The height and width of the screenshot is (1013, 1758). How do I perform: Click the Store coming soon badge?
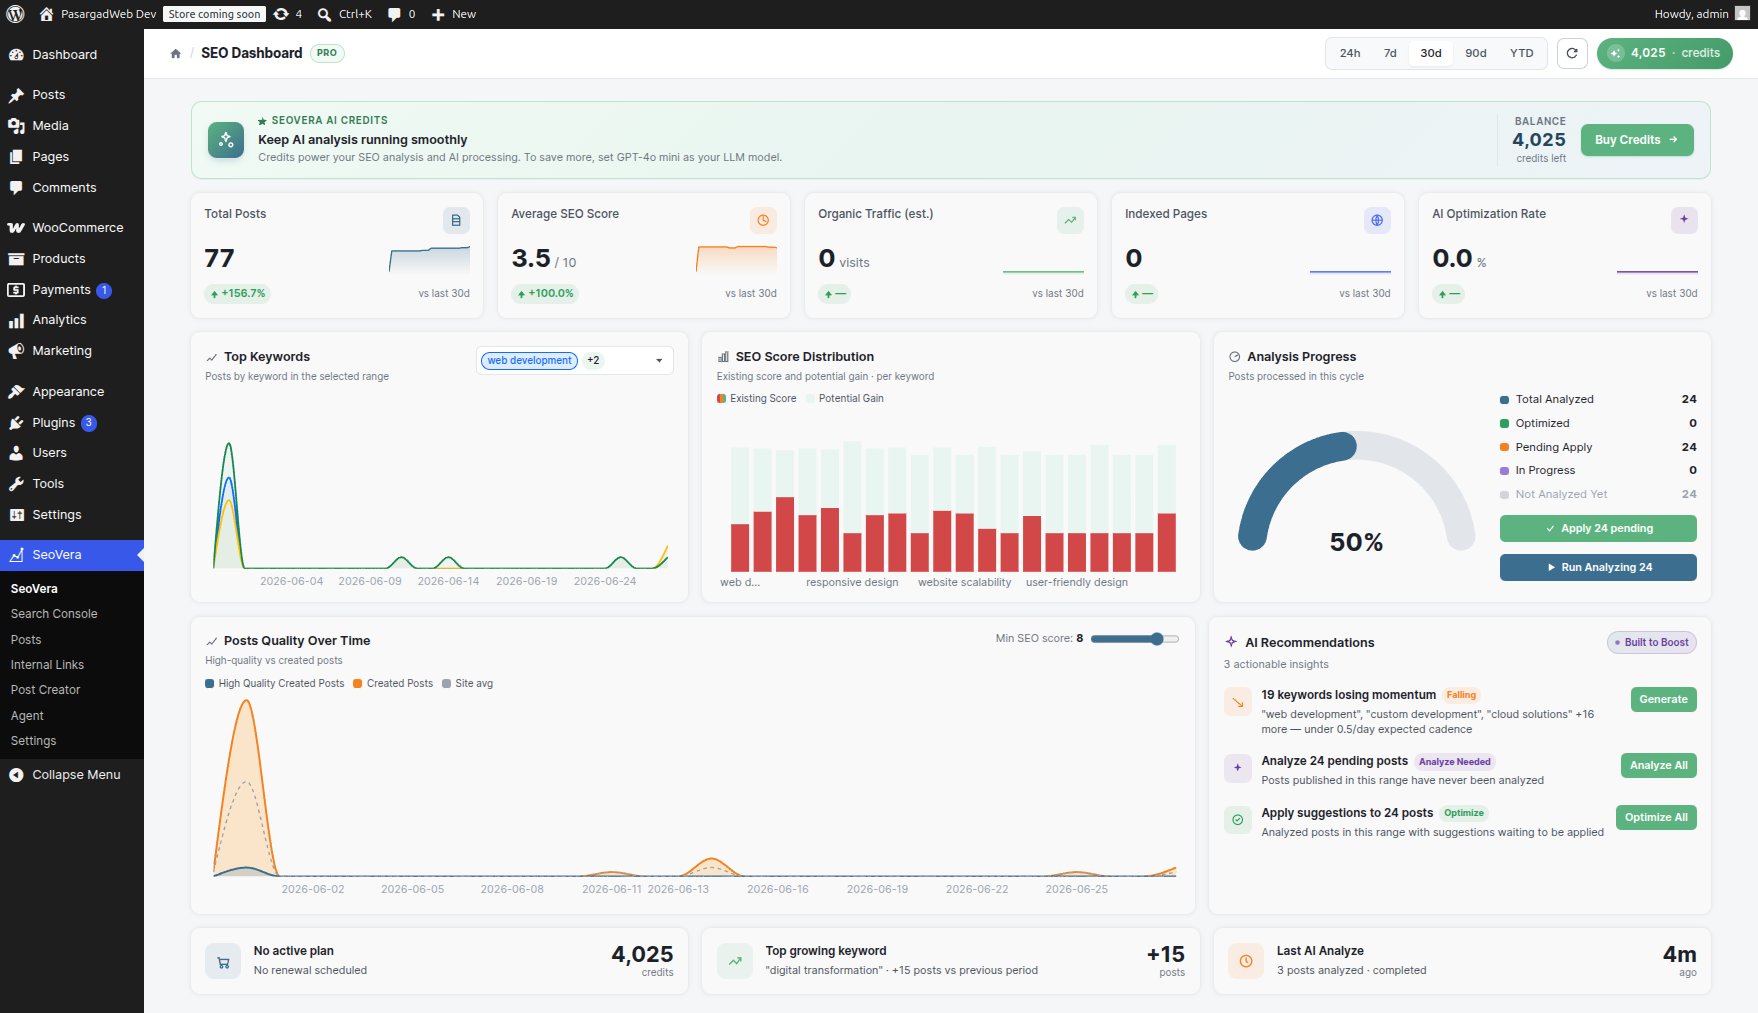[x=214, y=14]
